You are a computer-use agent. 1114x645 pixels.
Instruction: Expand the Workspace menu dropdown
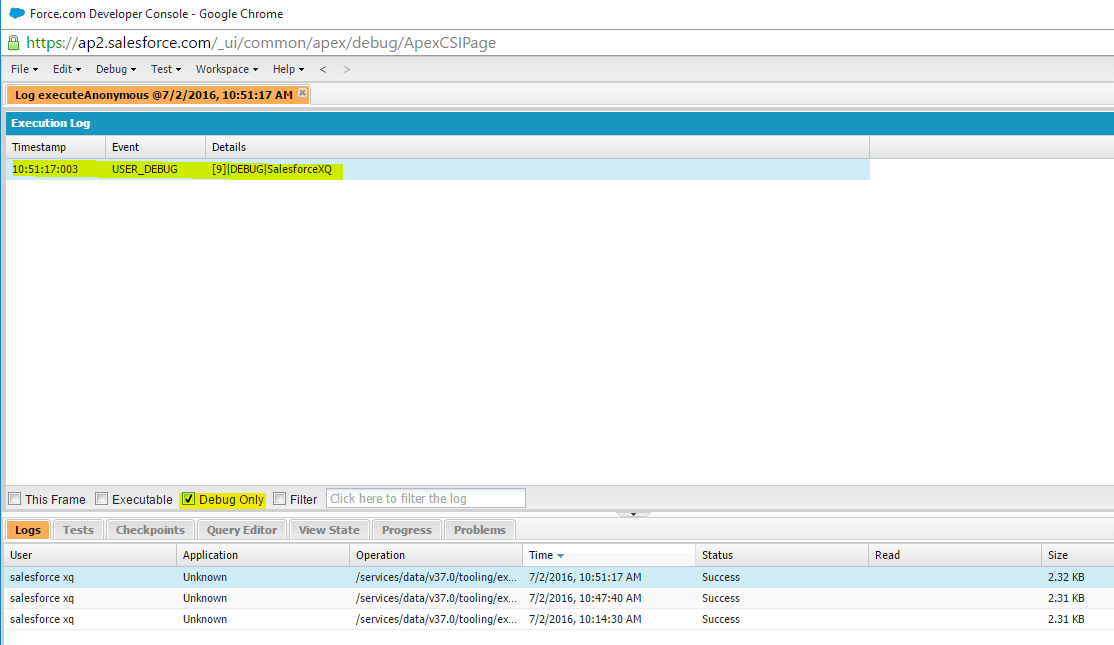click(224, 69)
